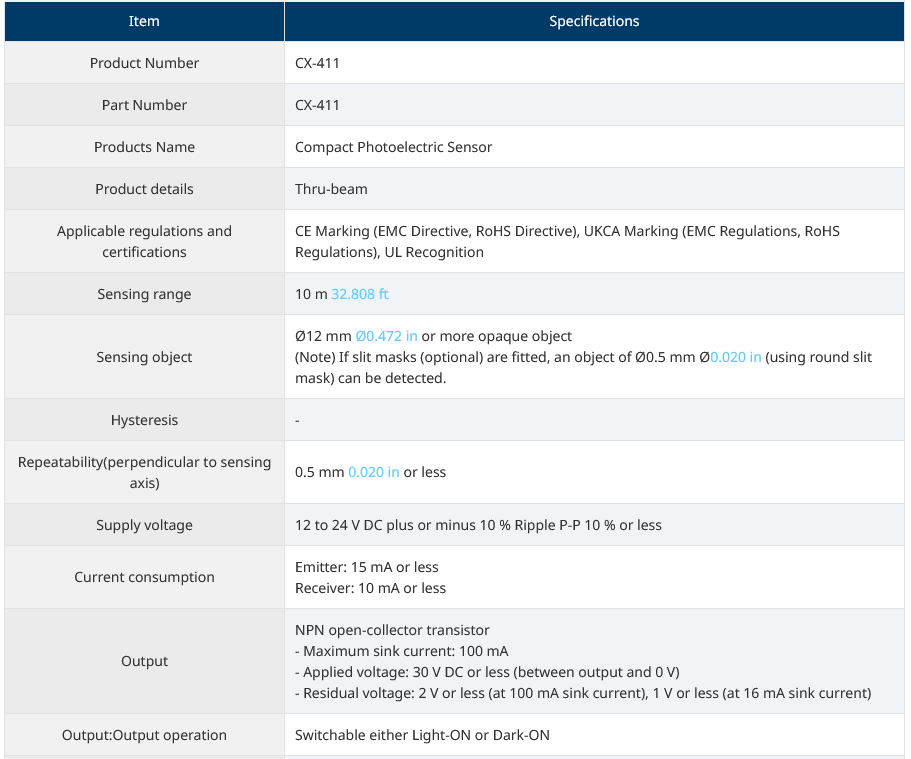Click the Product Number CX-411 value
Viewport: 911px width, 759px height.
pos(317,63)
